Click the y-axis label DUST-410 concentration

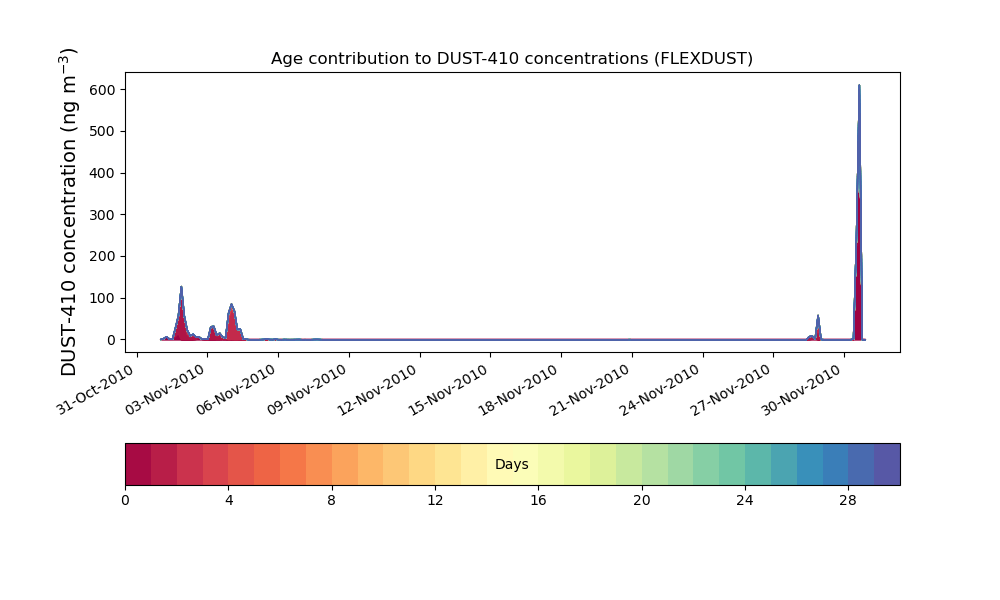70,212
